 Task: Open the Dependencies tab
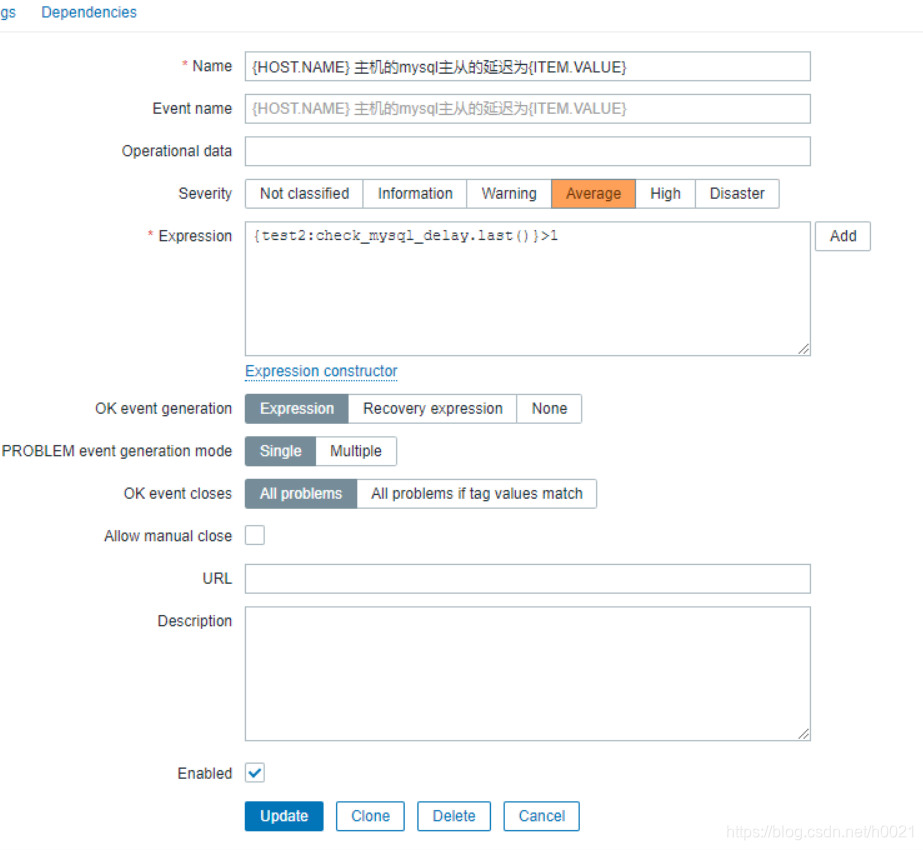[88, 12]
